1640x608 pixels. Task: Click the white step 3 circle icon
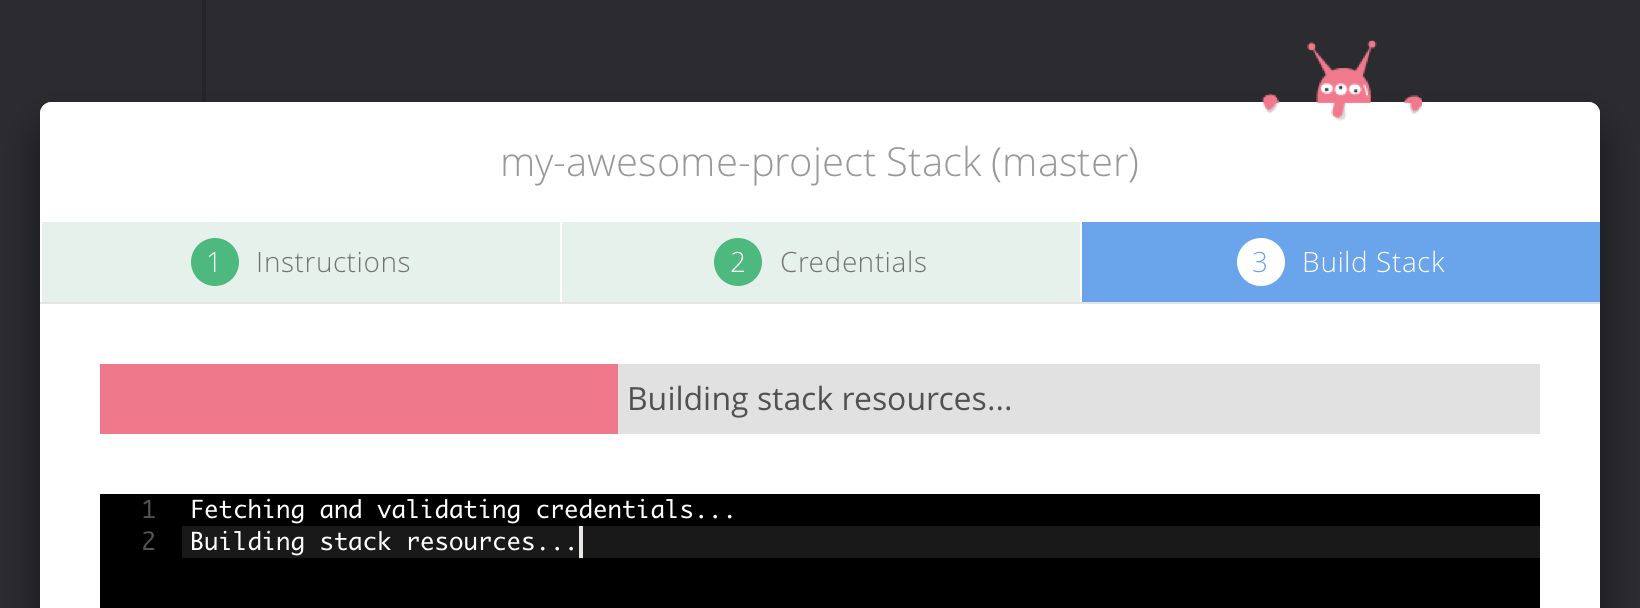point(1261,262)
